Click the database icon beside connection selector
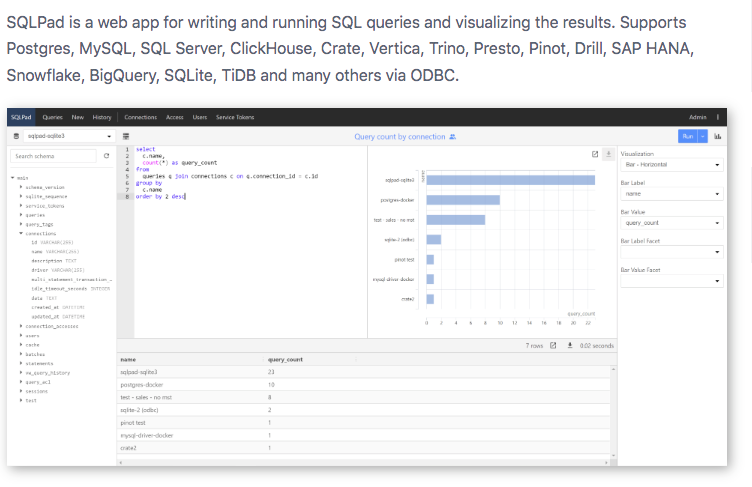Image resolution: width=752 pixels, height=487 pixels. point(16,136)
